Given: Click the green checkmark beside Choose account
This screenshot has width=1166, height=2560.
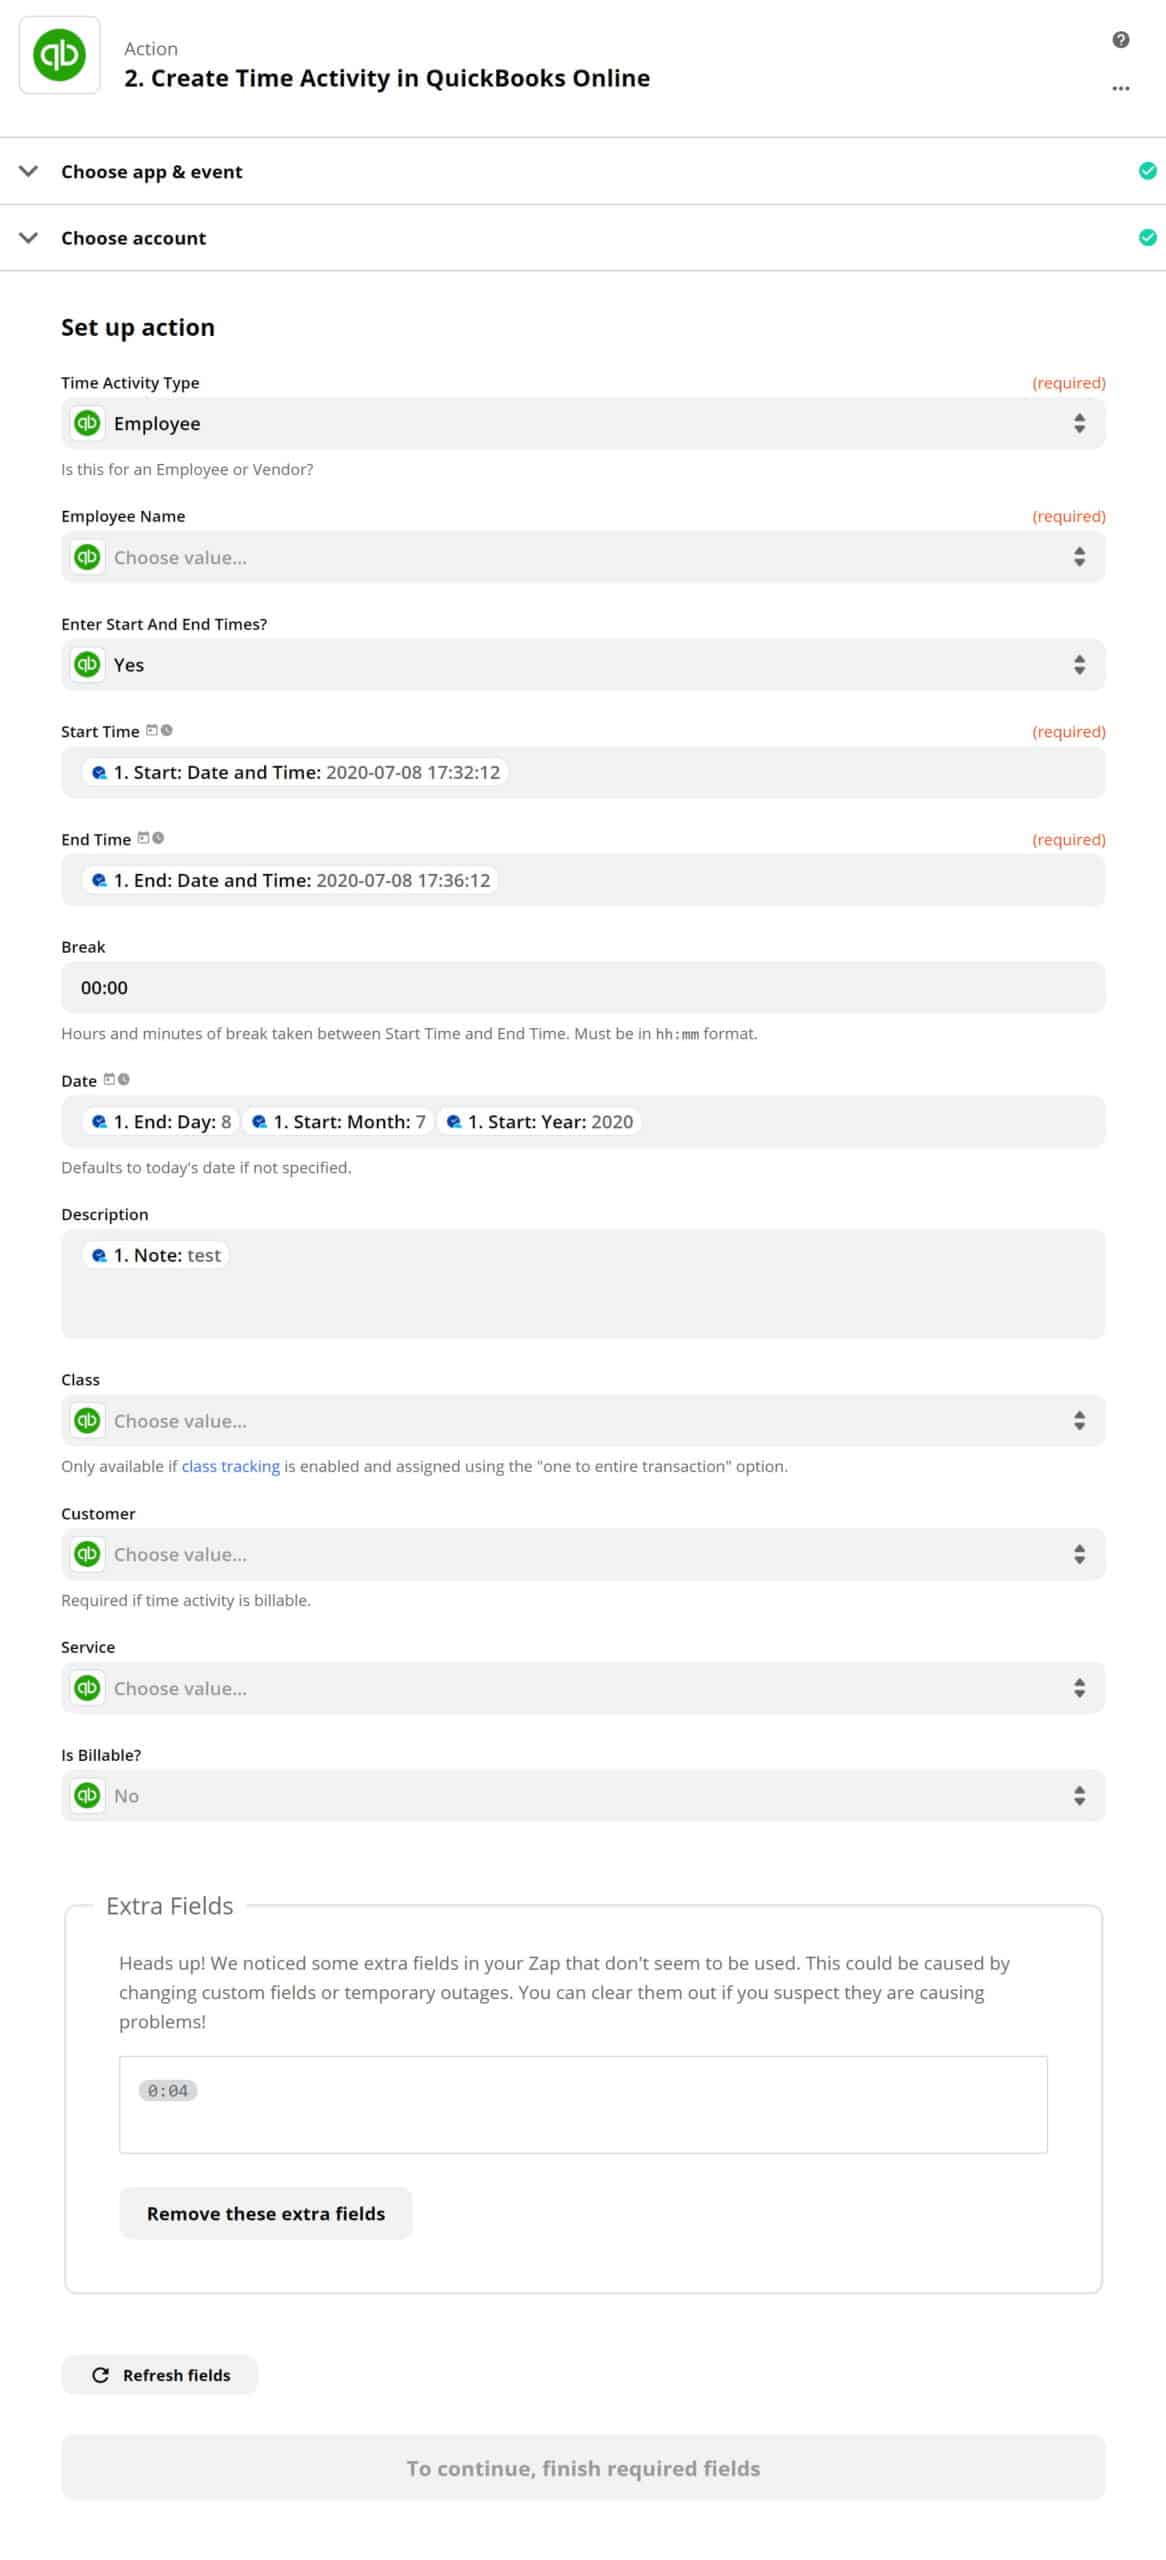Looking at the screenshot, I should 1147,238.
